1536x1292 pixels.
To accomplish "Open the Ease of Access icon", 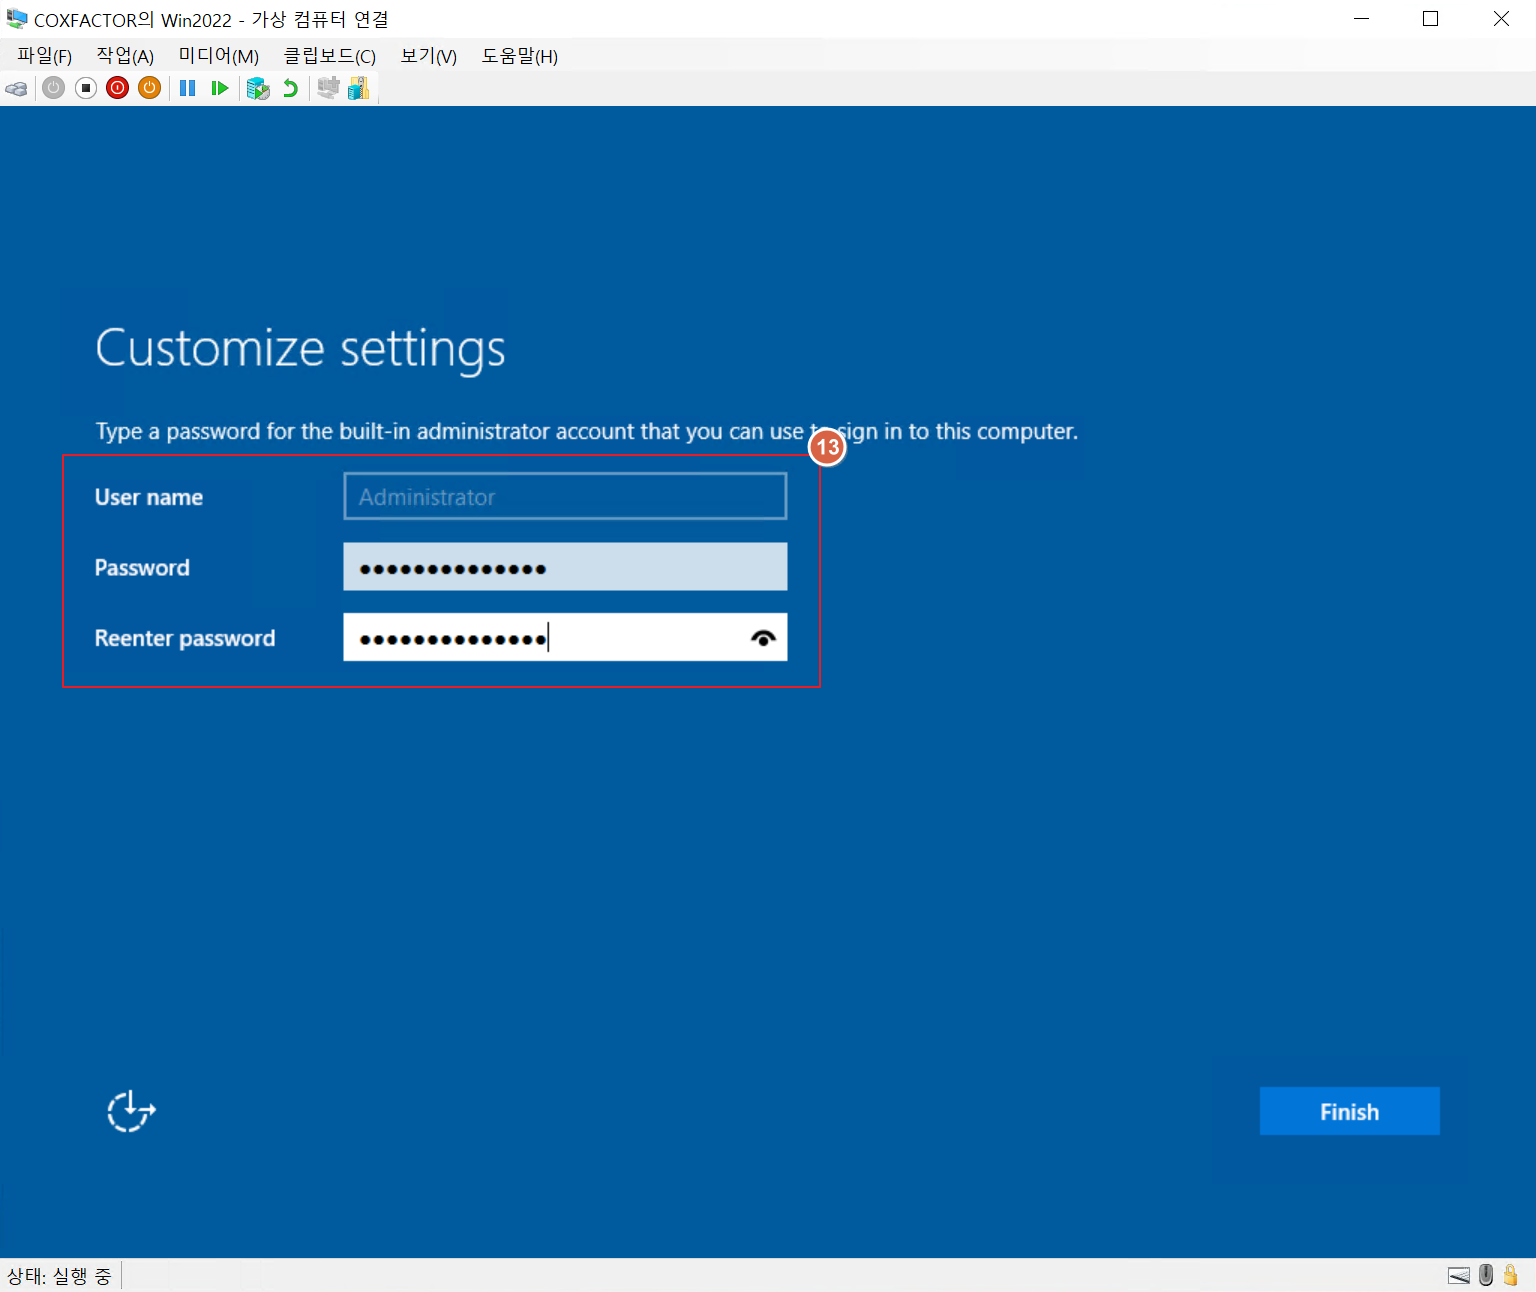I will [x=131, y=1111].
